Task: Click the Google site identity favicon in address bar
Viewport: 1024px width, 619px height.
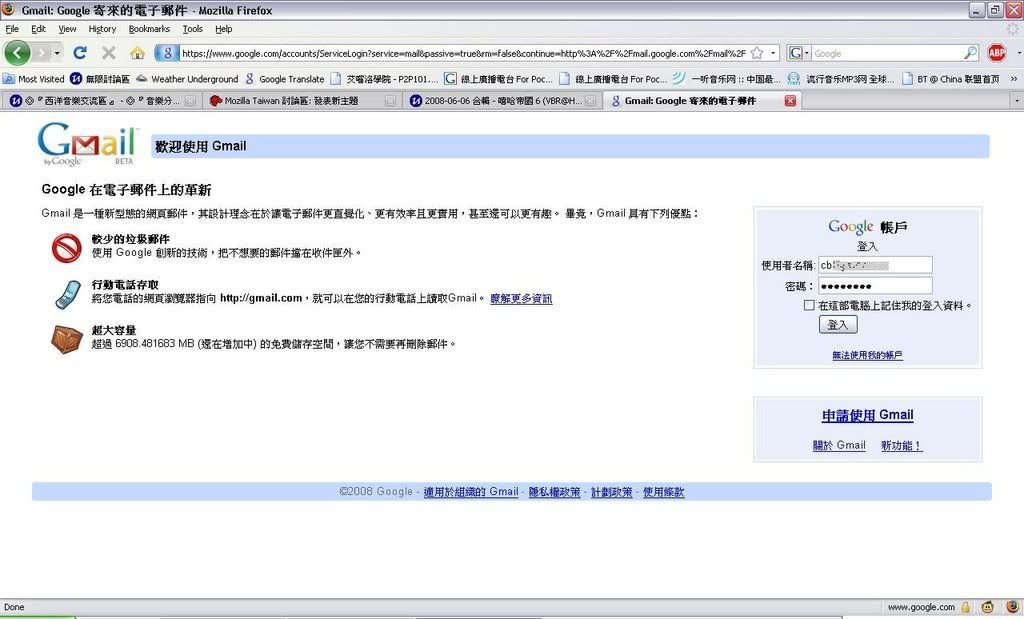Action: tap(167, 53)
